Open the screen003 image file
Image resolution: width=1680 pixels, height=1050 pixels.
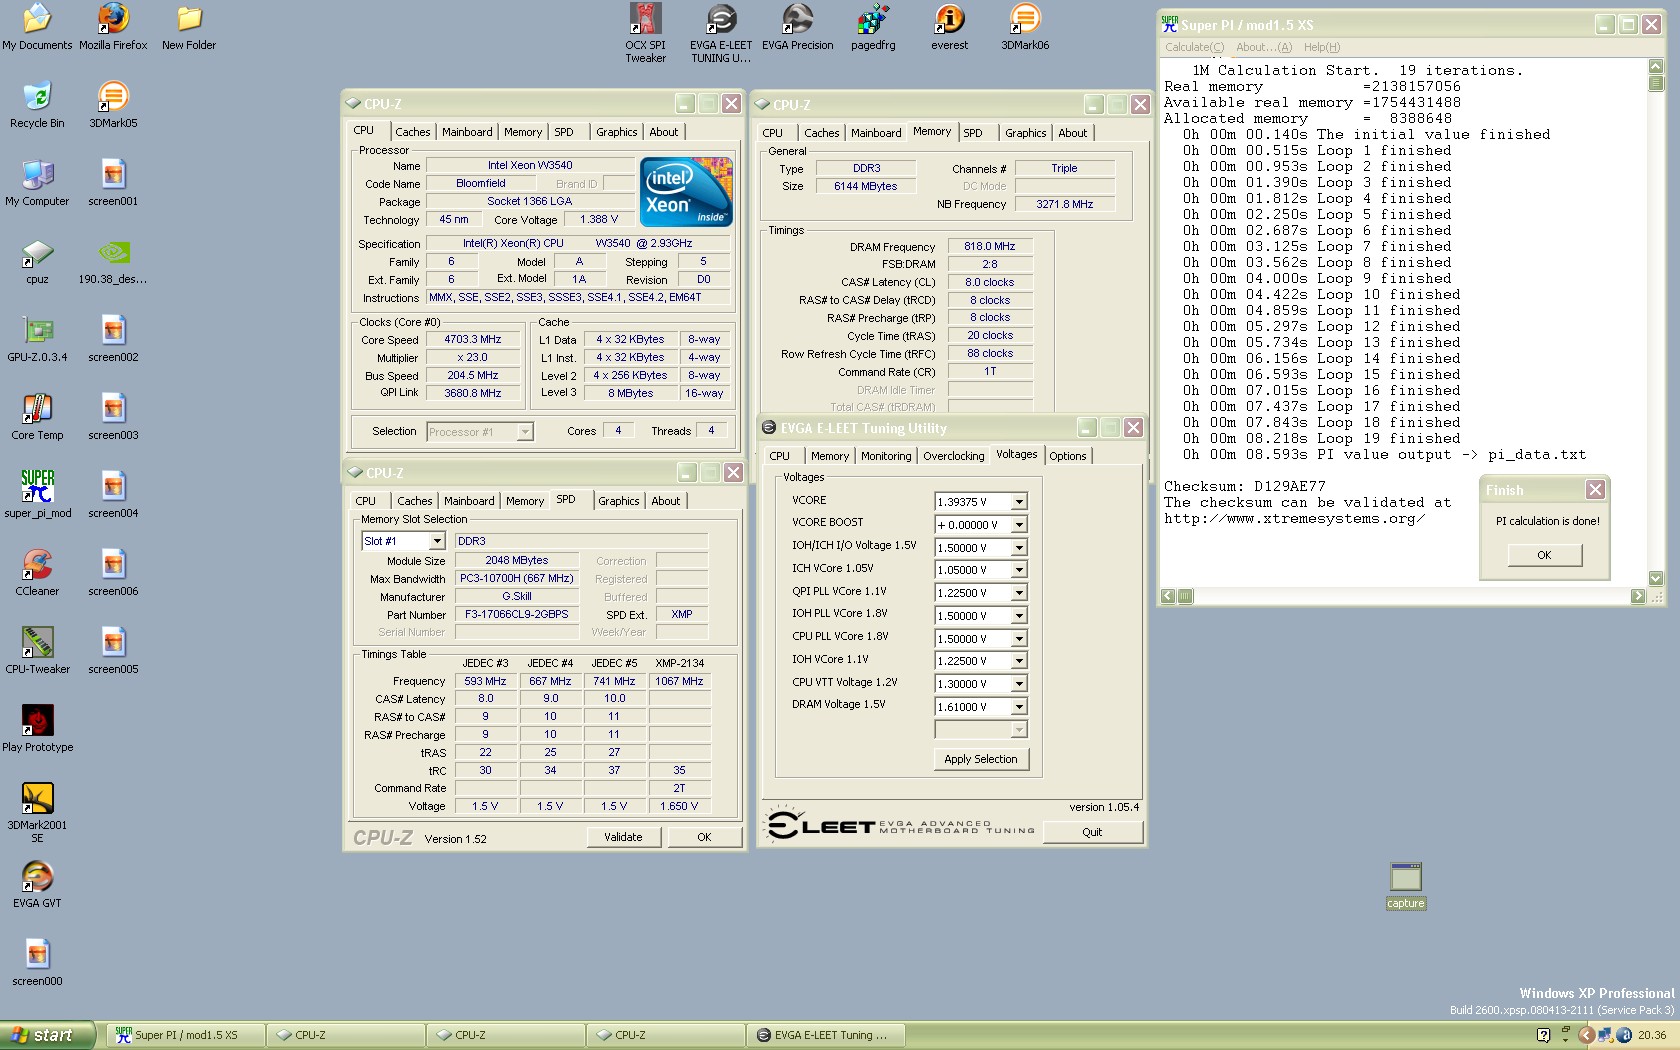tap(113, 417)
